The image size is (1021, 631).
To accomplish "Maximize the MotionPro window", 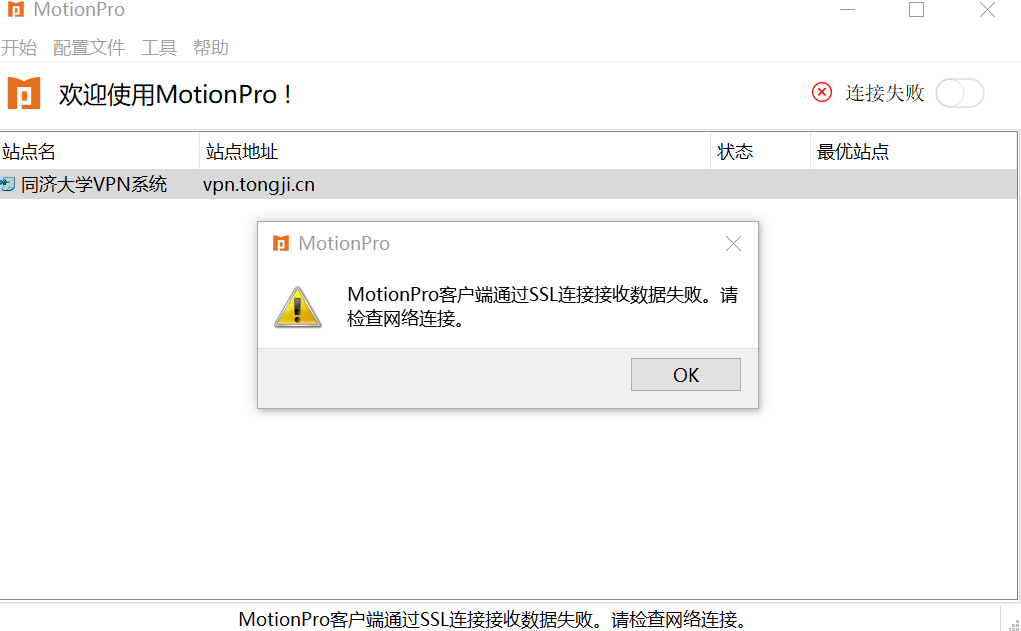I will (x=916, y=10).
